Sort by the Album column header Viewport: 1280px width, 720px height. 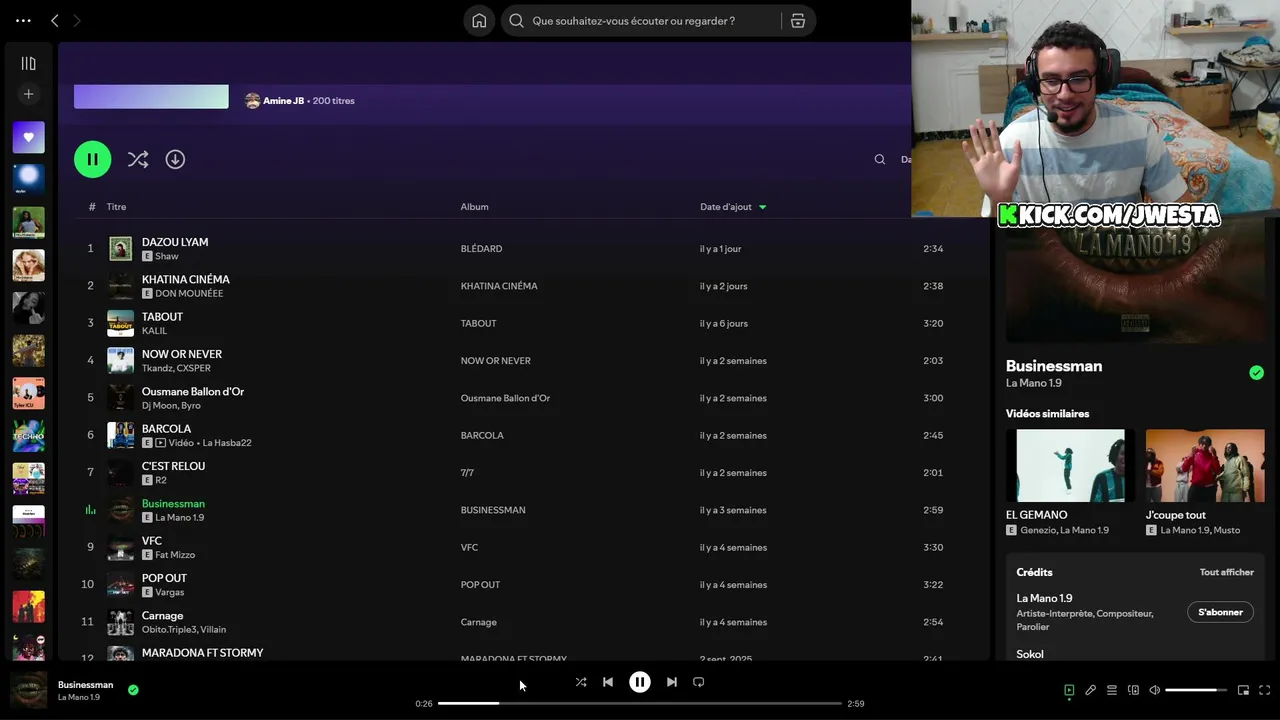click(x=474, y=207)
